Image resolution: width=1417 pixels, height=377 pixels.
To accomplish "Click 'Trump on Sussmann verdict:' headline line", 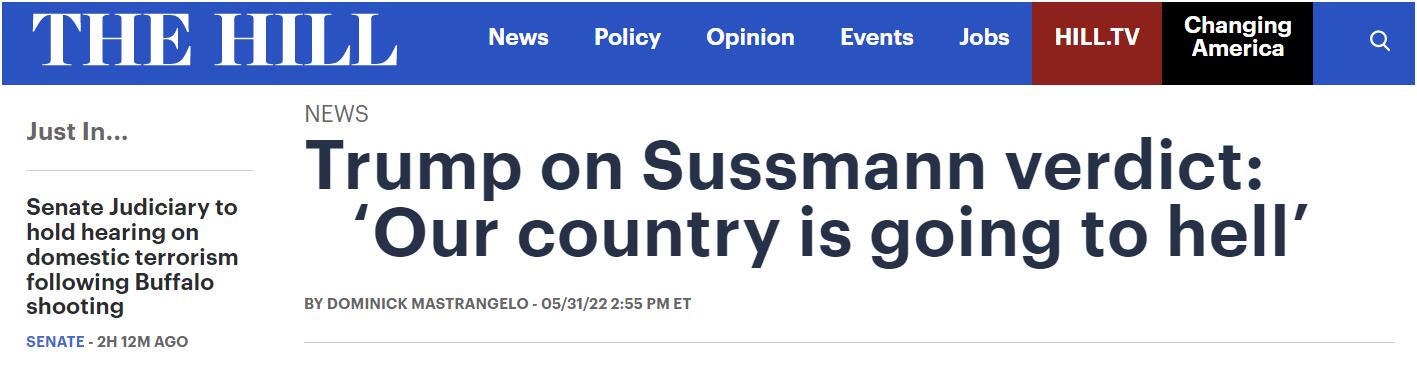I will [785, 166].
